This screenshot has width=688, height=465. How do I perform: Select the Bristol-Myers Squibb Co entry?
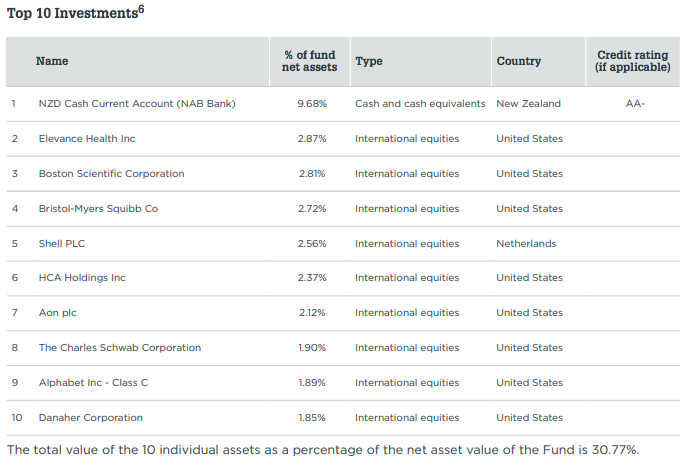coord(98,208)
